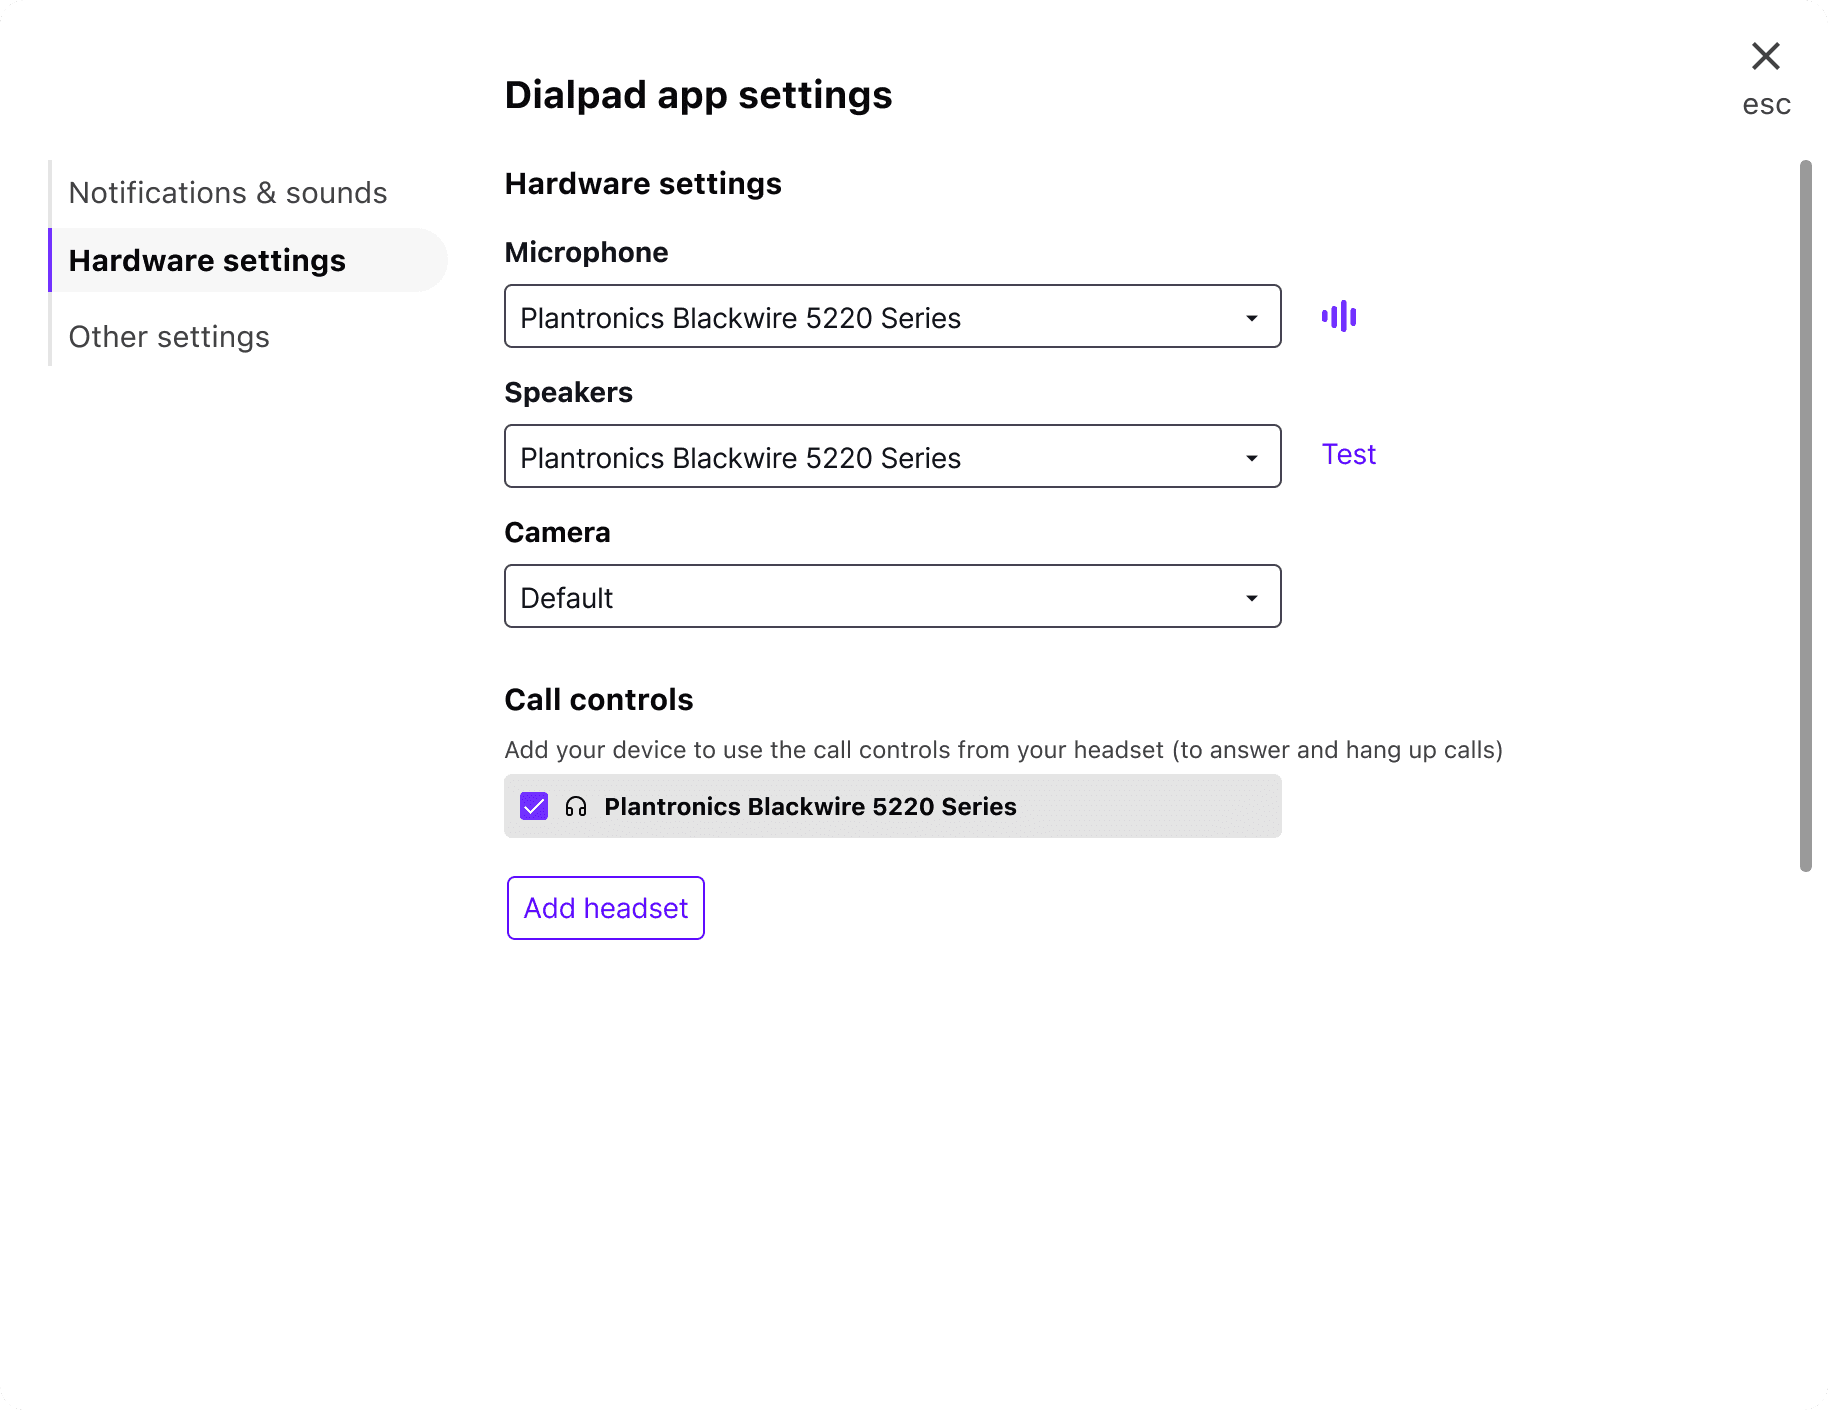Close the Dialpad app settings dialog

point(1765,57)
